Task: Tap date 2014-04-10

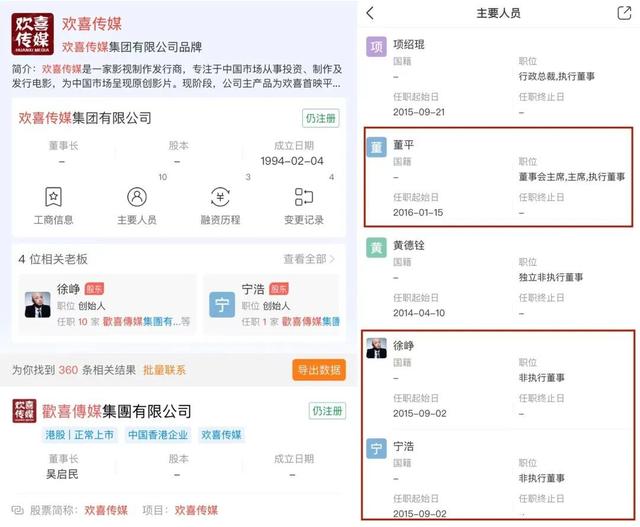Action: tap(419, 313)
